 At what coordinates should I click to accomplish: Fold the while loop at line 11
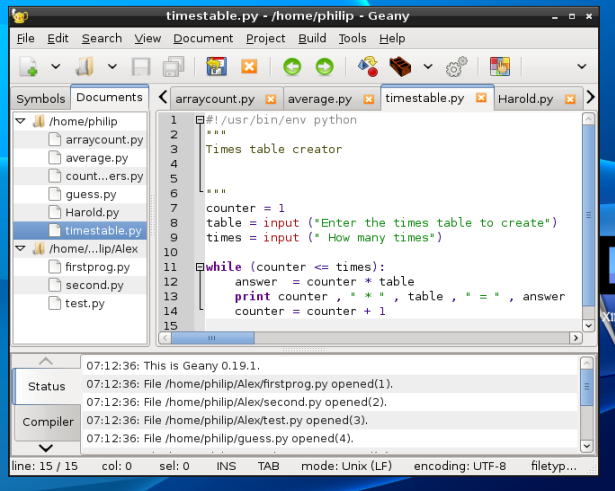pyautogui.click(x=200, y=267)
